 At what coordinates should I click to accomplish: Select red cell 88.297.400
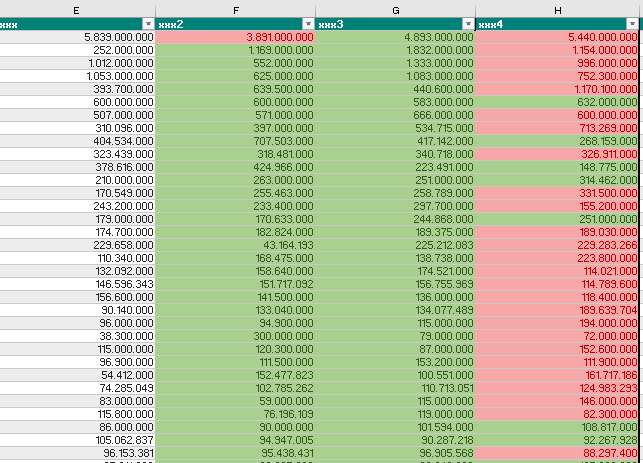pos(557,453)
